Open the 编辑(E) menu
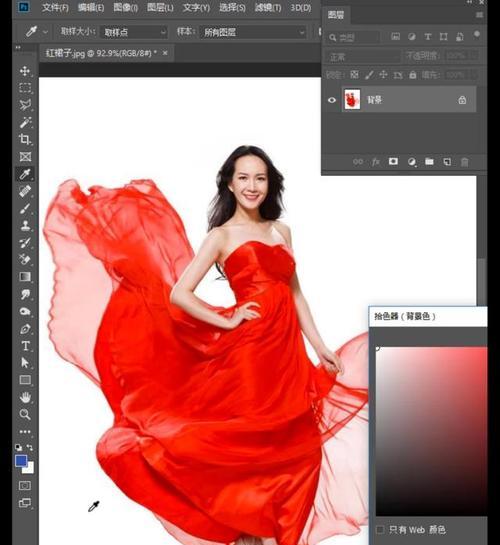This screenshot has width=500, height=545. pyautogui.click(x=91, y=7)
